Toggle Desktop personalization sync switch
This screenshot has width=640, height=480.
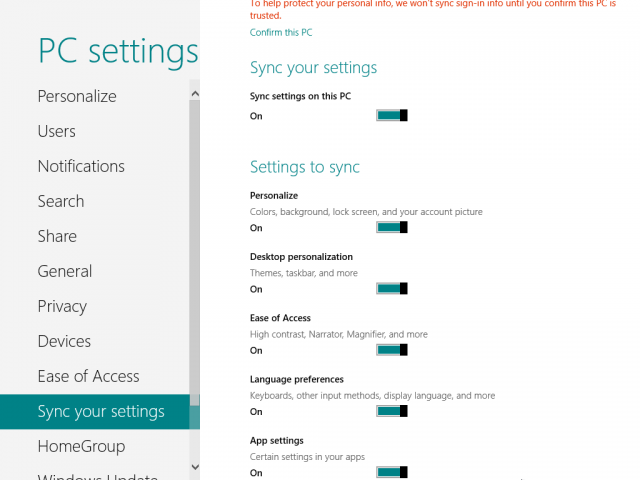(x=391, y=289)
